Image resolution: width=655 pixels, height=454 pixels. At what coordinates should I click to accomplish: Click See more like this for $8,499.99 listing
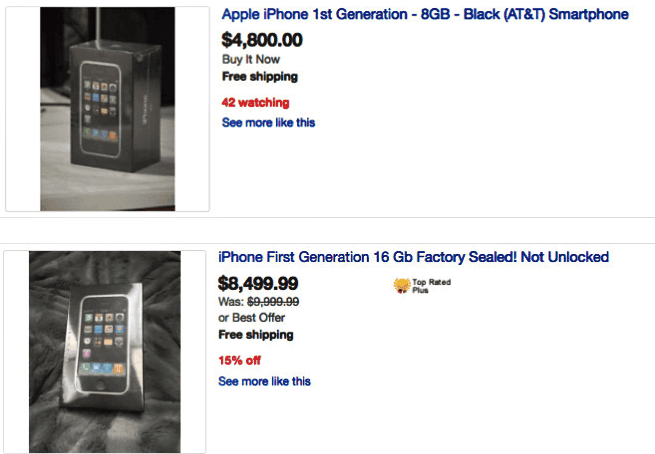(264, 381)
